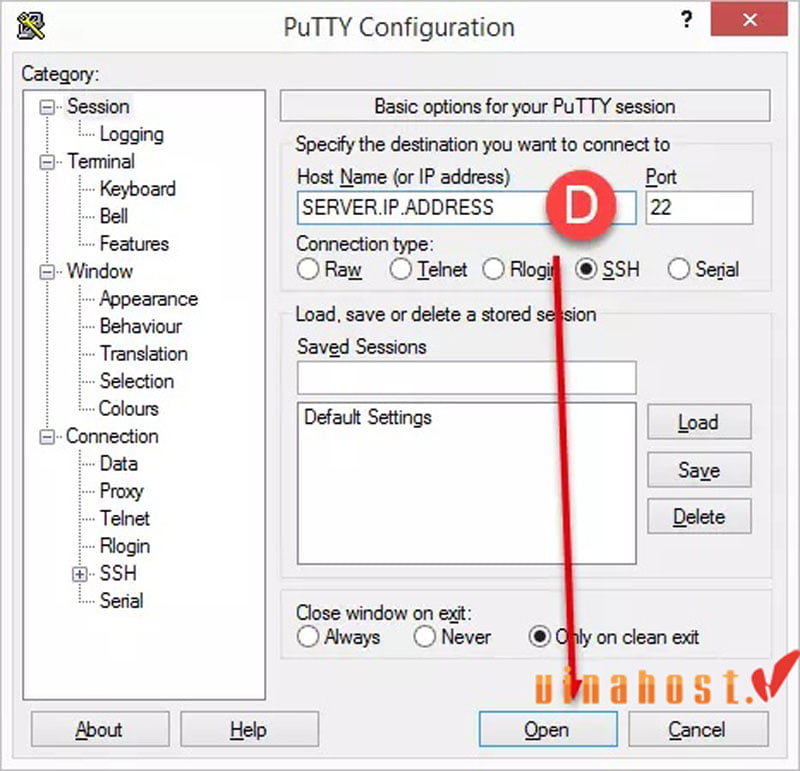Load the Default Settings session
This screenshot has width=800, height=771.
[698, 422]
